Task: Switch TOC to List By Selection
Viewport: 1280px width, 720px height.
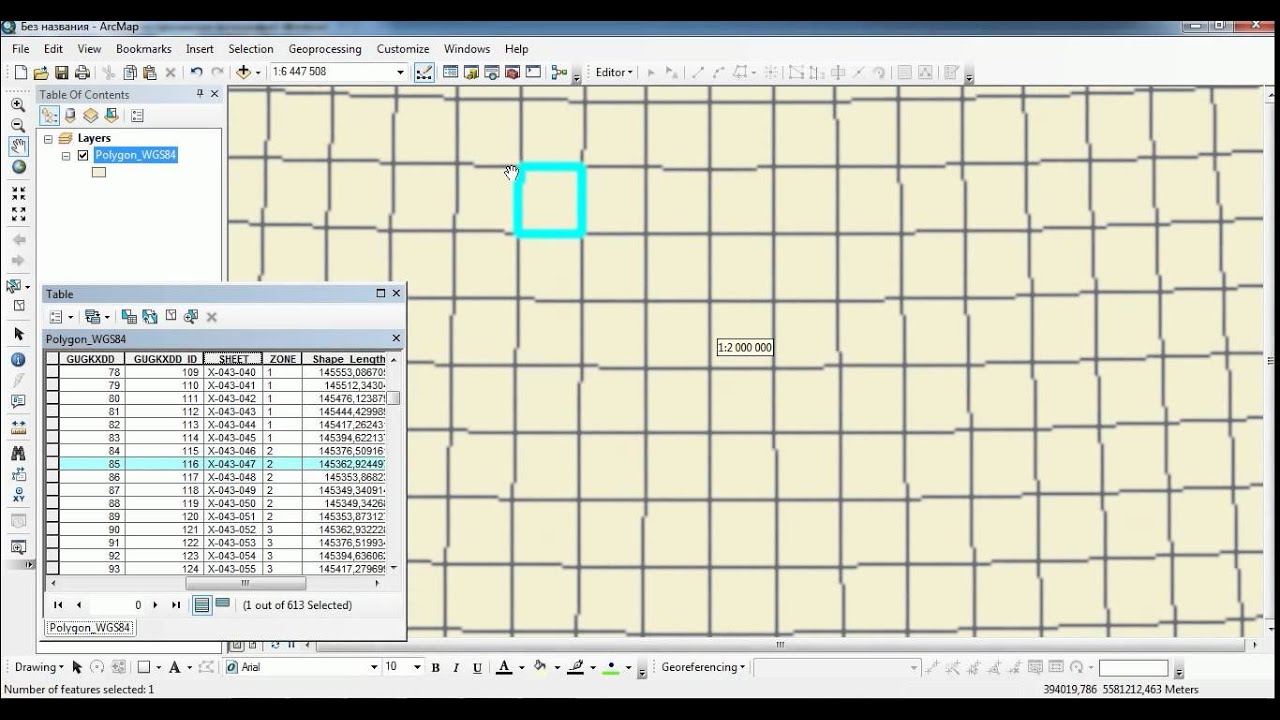Action: tap(111, 116)
